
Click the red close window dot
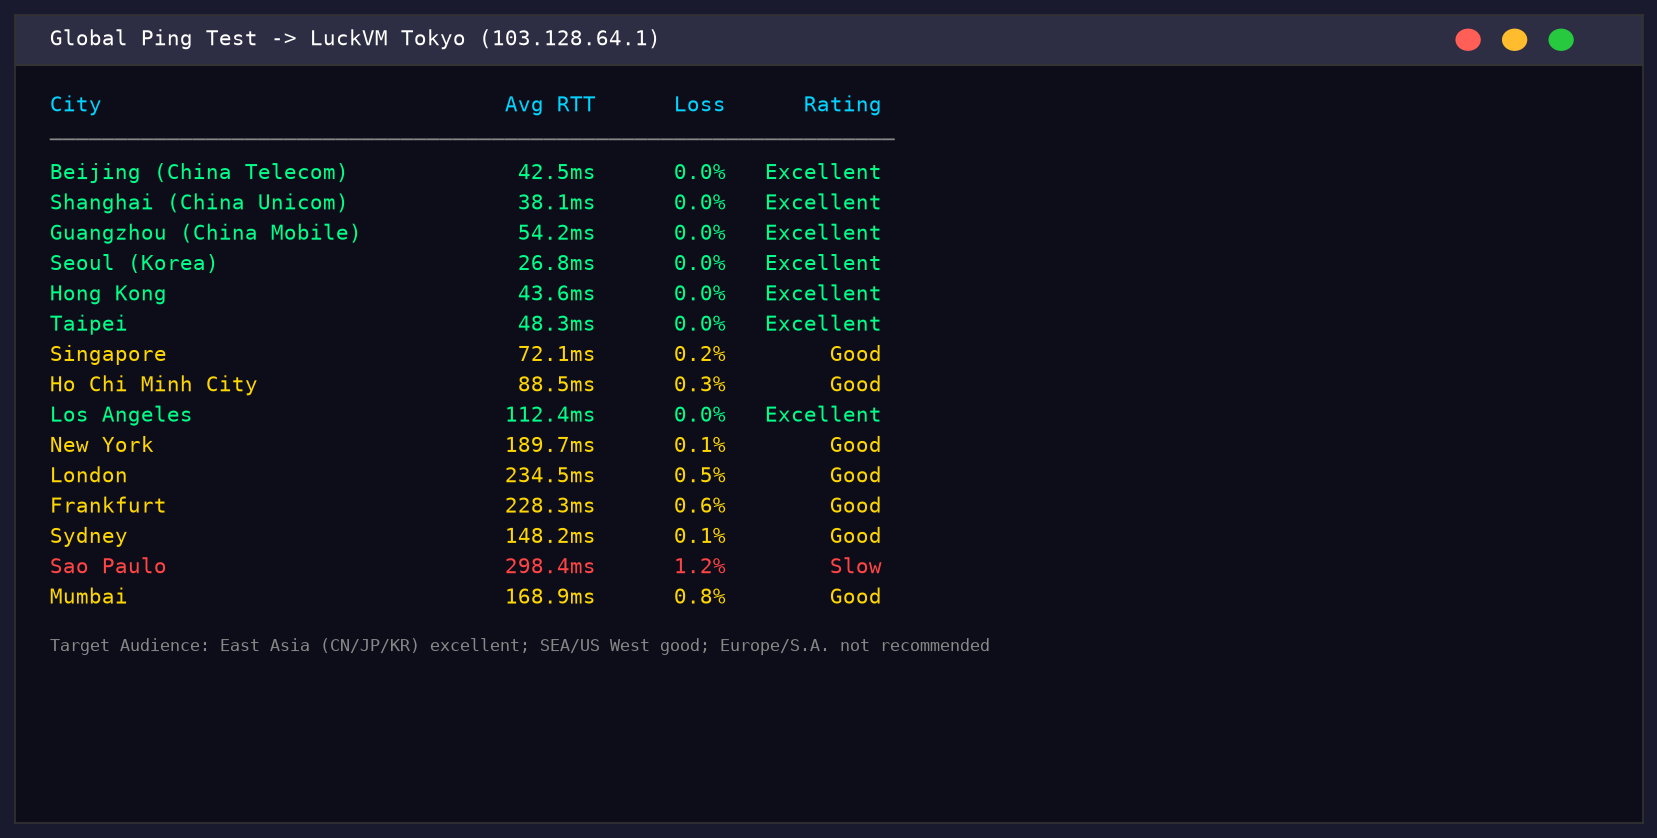click(x=1468, y=40)
